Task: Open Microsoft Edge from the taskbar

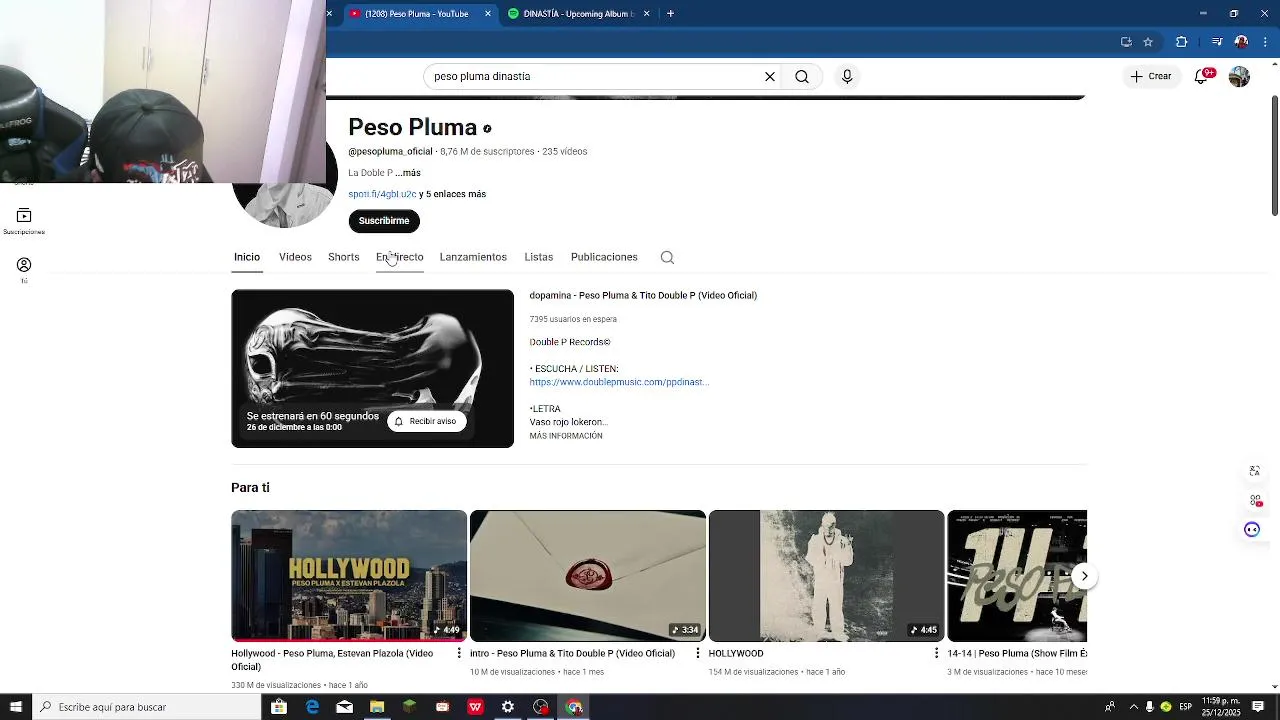Action: (312, 707)
